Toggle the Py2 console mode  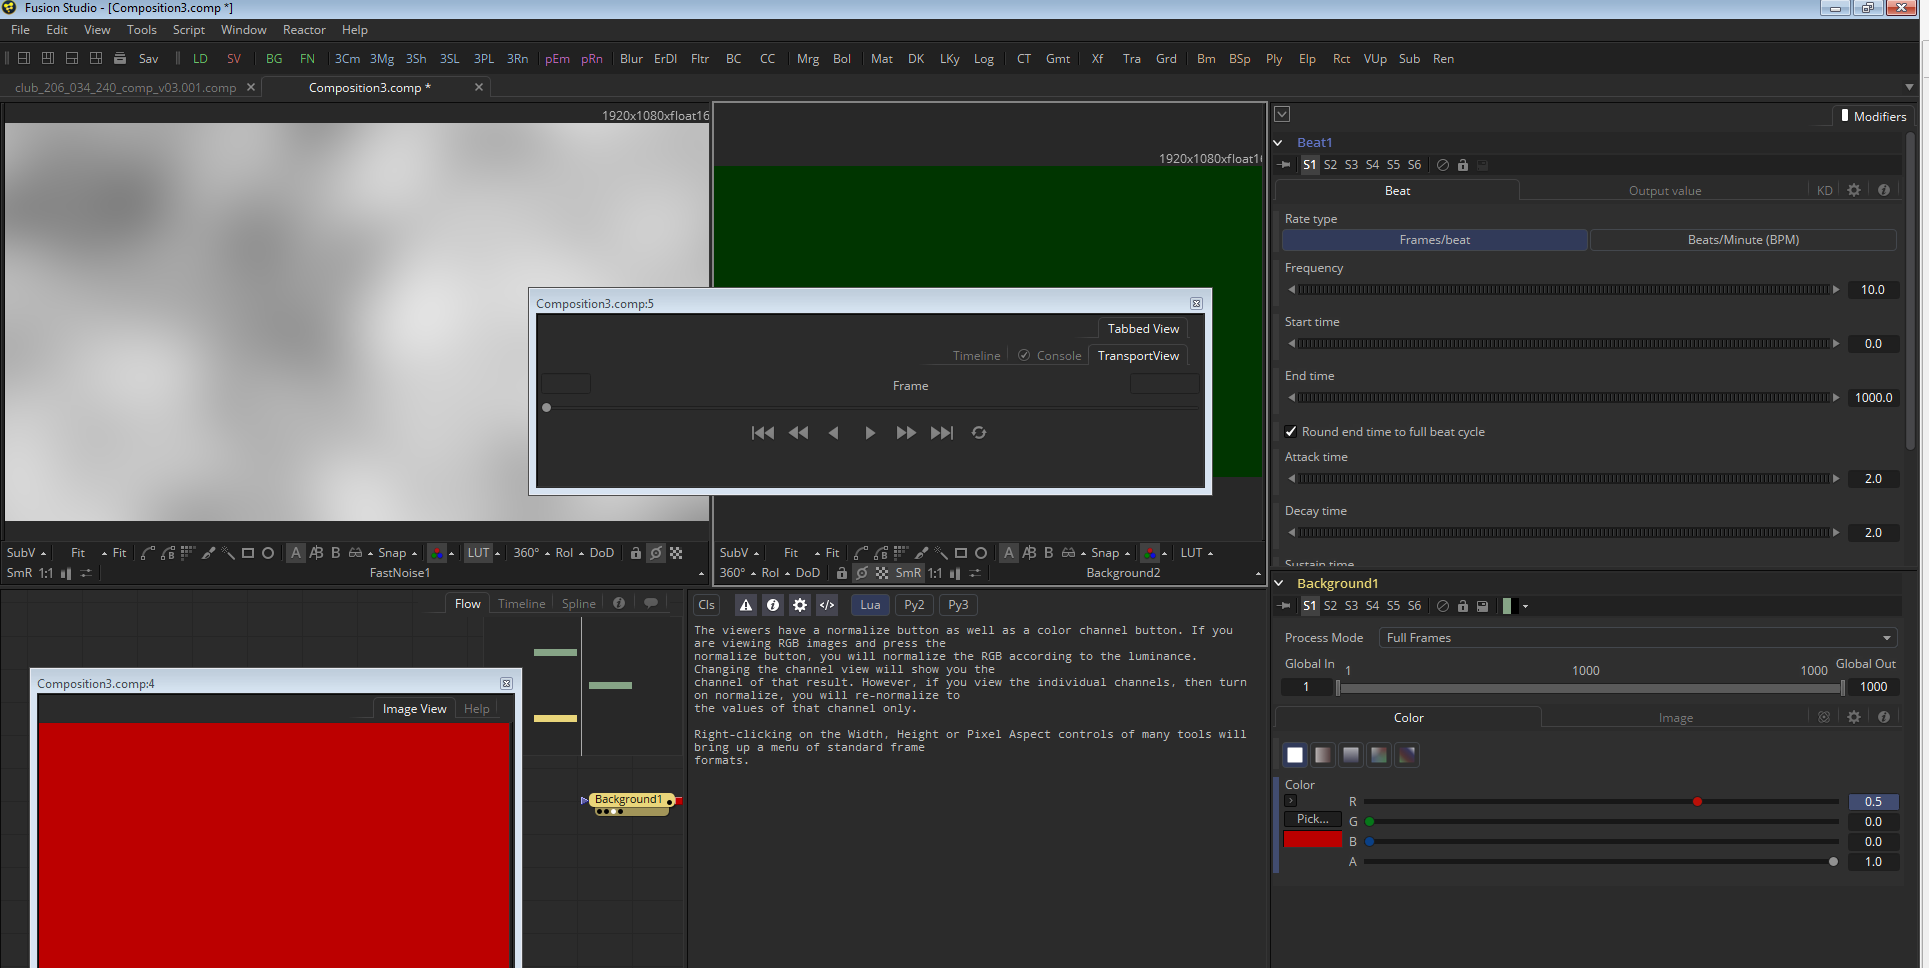coord(914,605)
